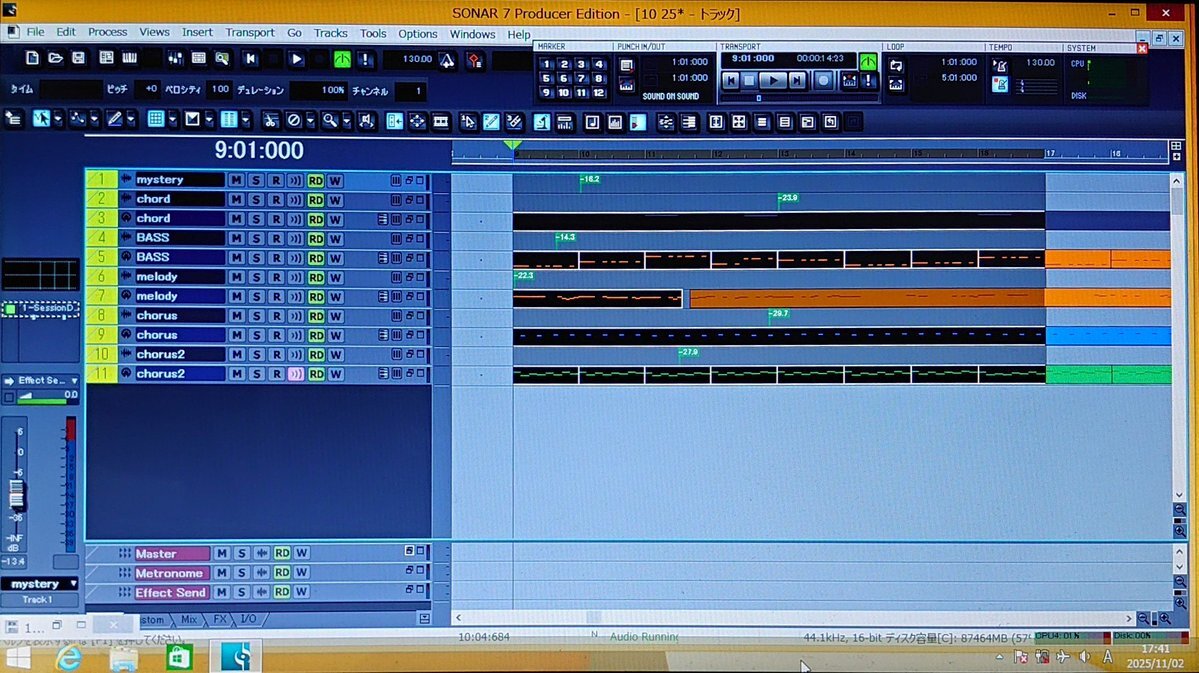Click the orange melody clip on track 7
This screenshot has width=1199, height=673.
tap(866, 297)
